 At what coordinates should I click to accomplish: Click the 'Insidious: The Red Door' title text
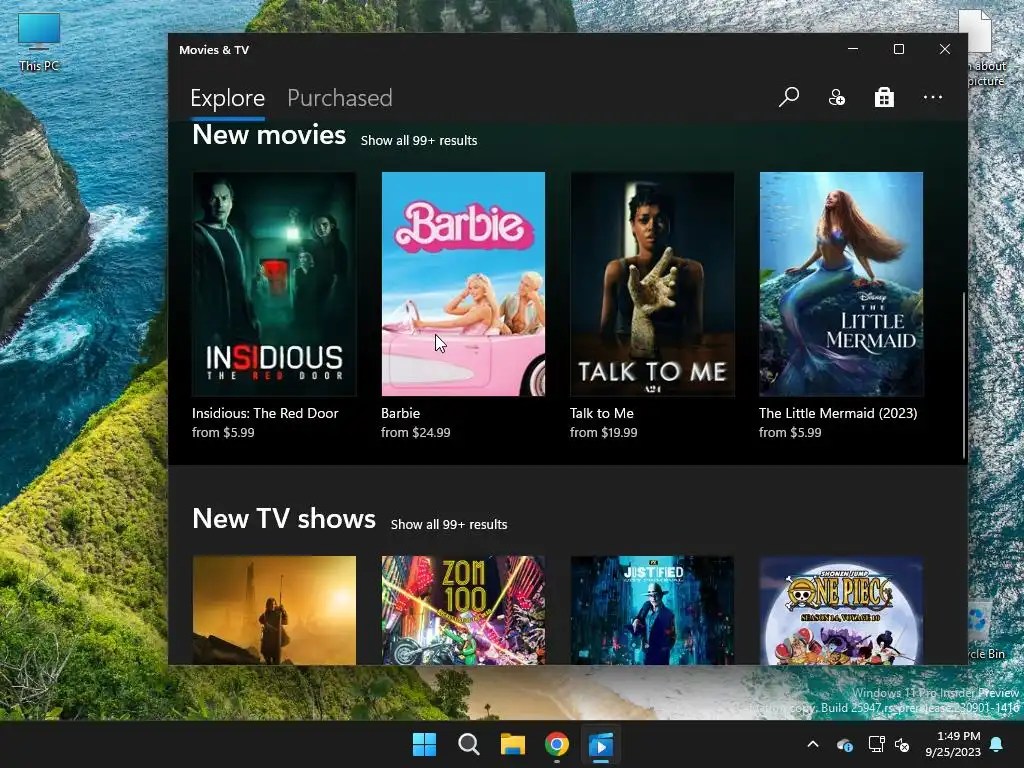(x=265, y=413)
